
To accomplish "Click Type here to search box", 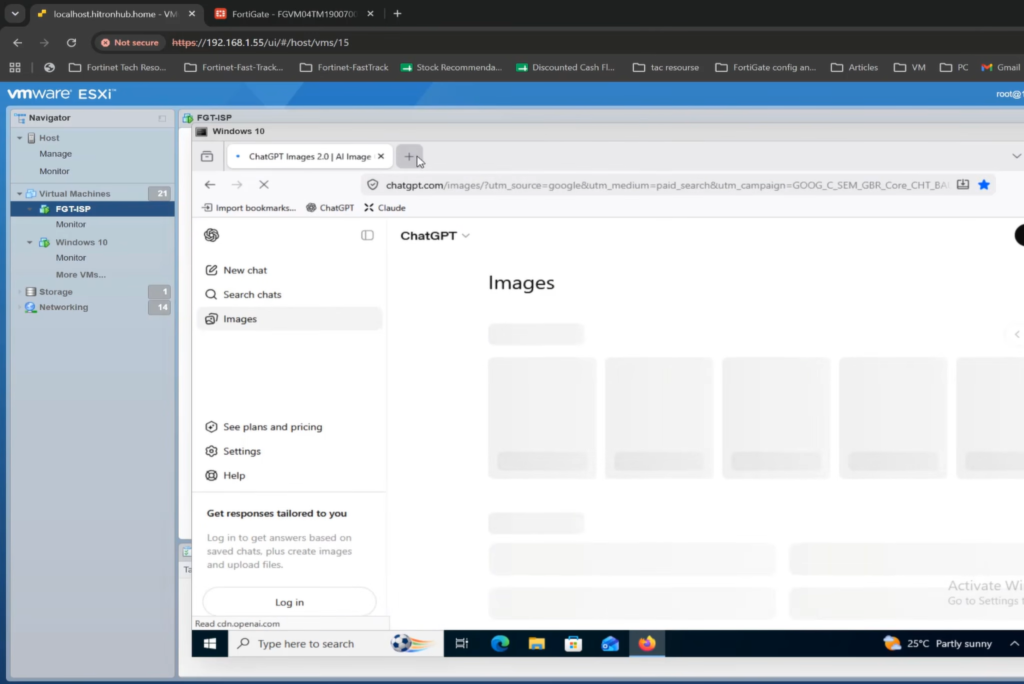I will click(336, 644).
